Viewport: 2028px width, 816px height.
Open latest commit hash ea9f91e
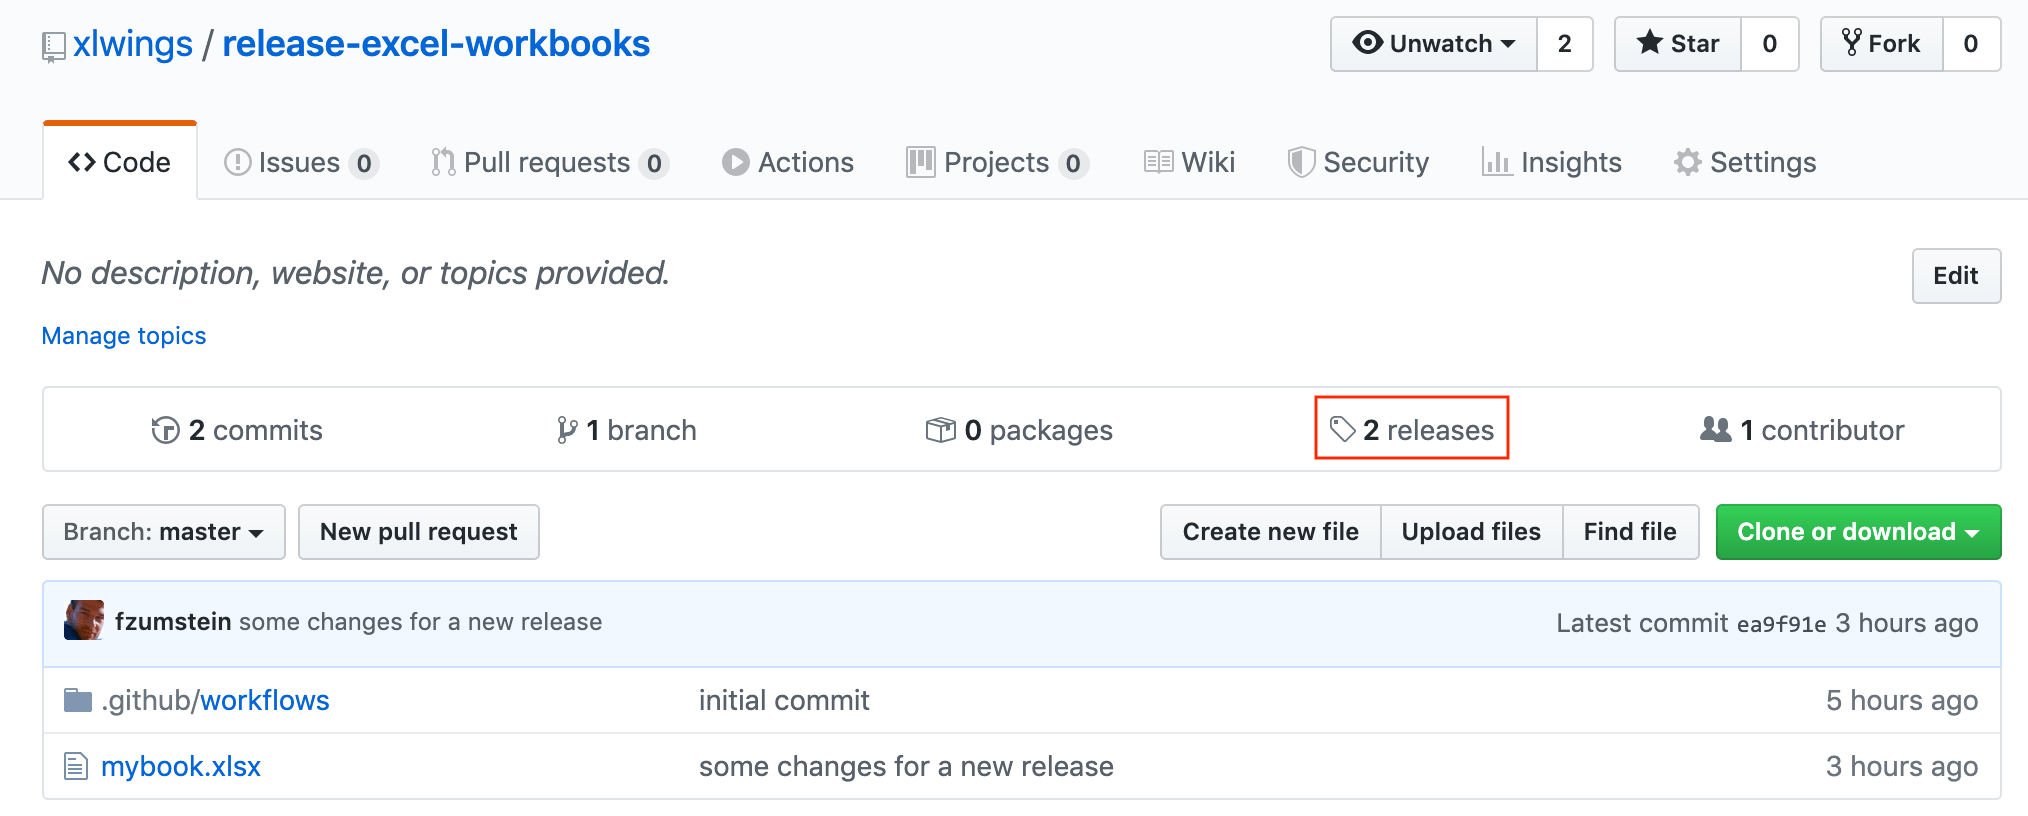tap(1781, 624)
